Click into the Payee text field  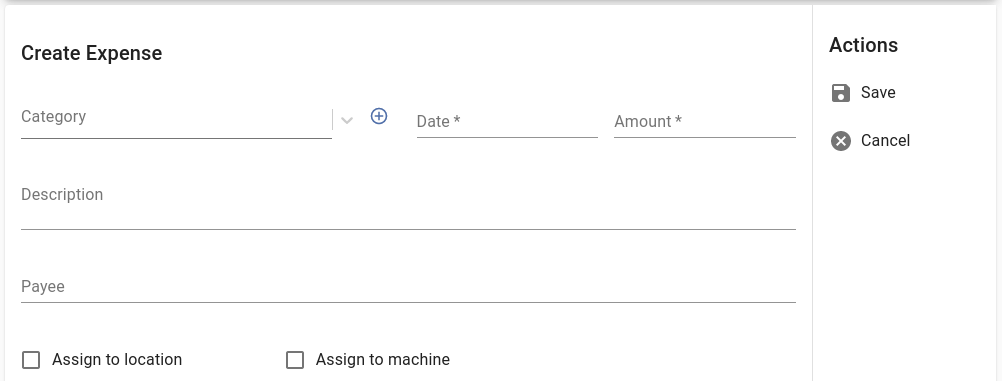coord(408,286)
